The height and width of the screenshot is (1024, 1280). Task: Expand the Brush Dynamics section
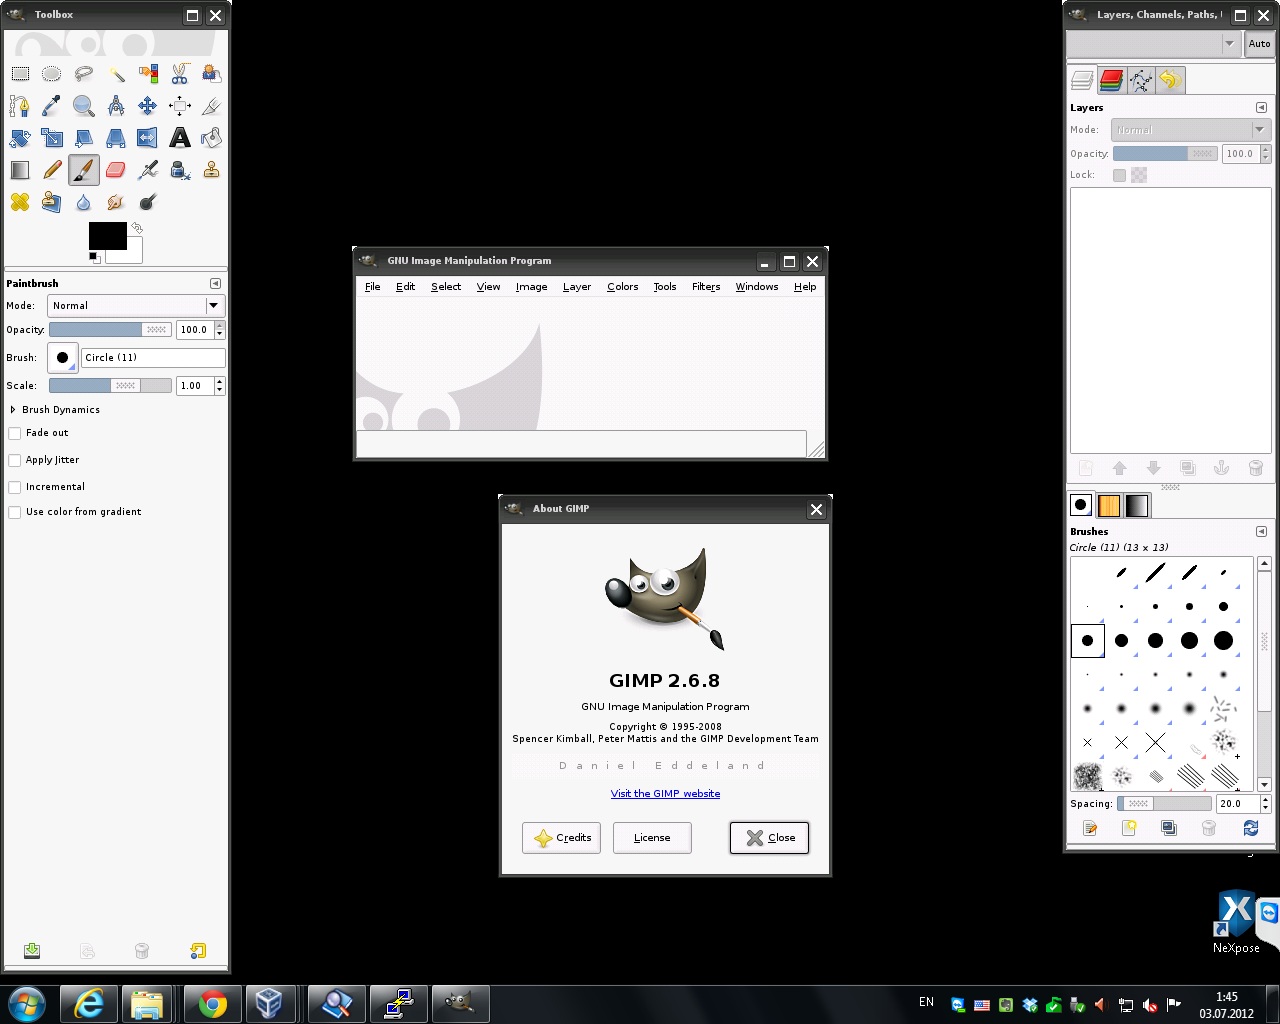[13, 410]
